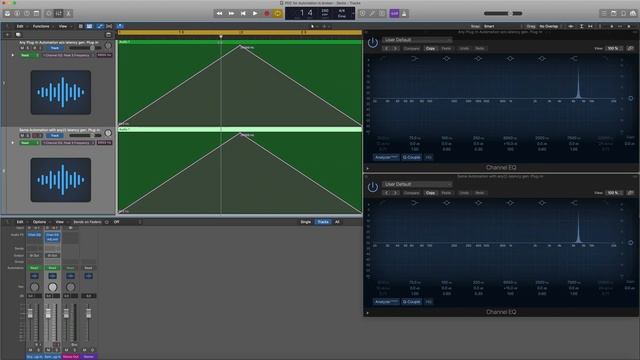
Task: Toggle the yellow Cycle button
Action: pyautogui.click(x=278, y=13)
